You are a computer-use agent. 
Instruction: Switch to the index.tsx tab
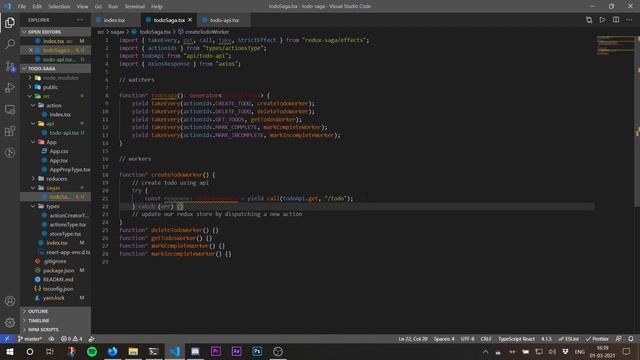tap(114, 20)
